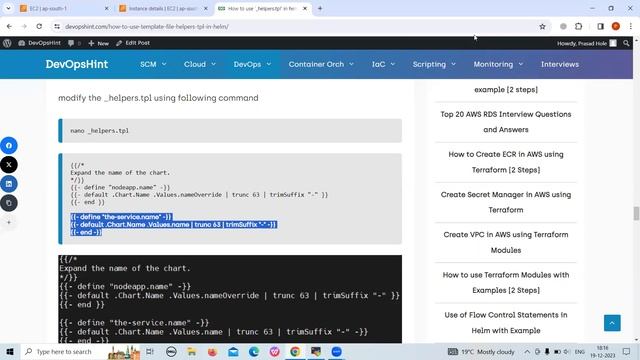This screenshot has height=360, width=640.
Task: Open the taskbar clock and date
Action: pos(602,352)
